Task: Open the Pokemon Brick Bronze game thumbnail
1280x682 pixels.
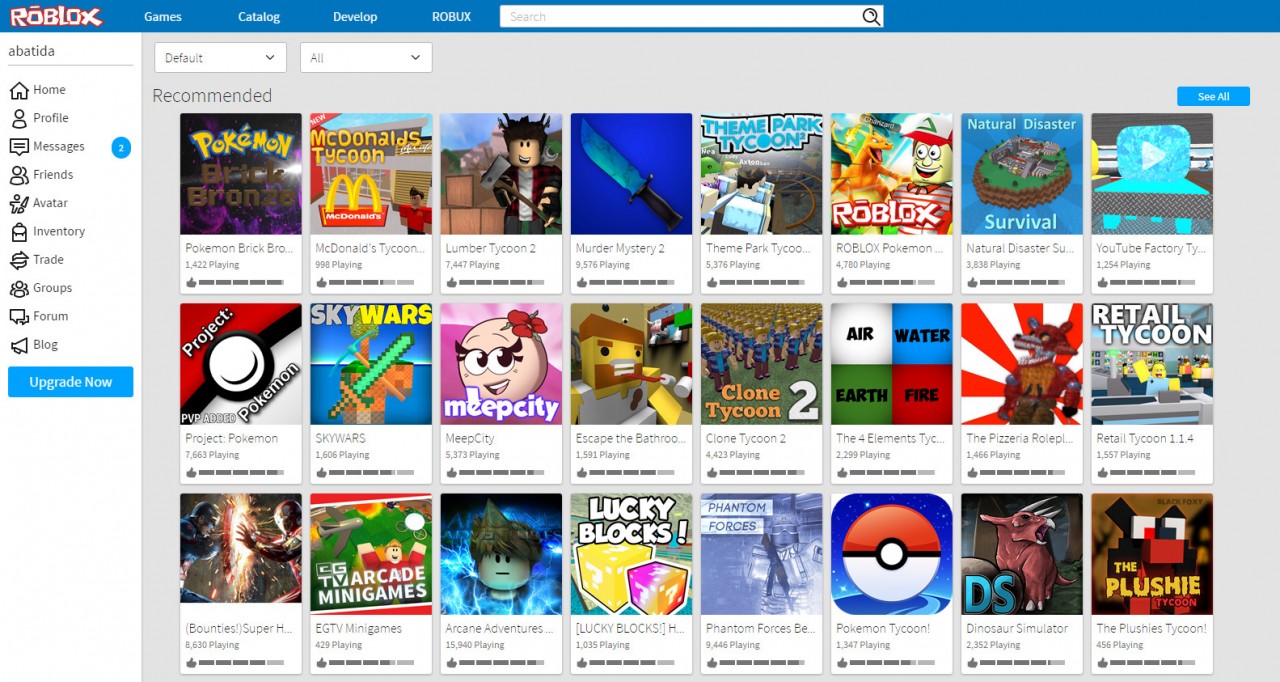Action: (241, 174)
